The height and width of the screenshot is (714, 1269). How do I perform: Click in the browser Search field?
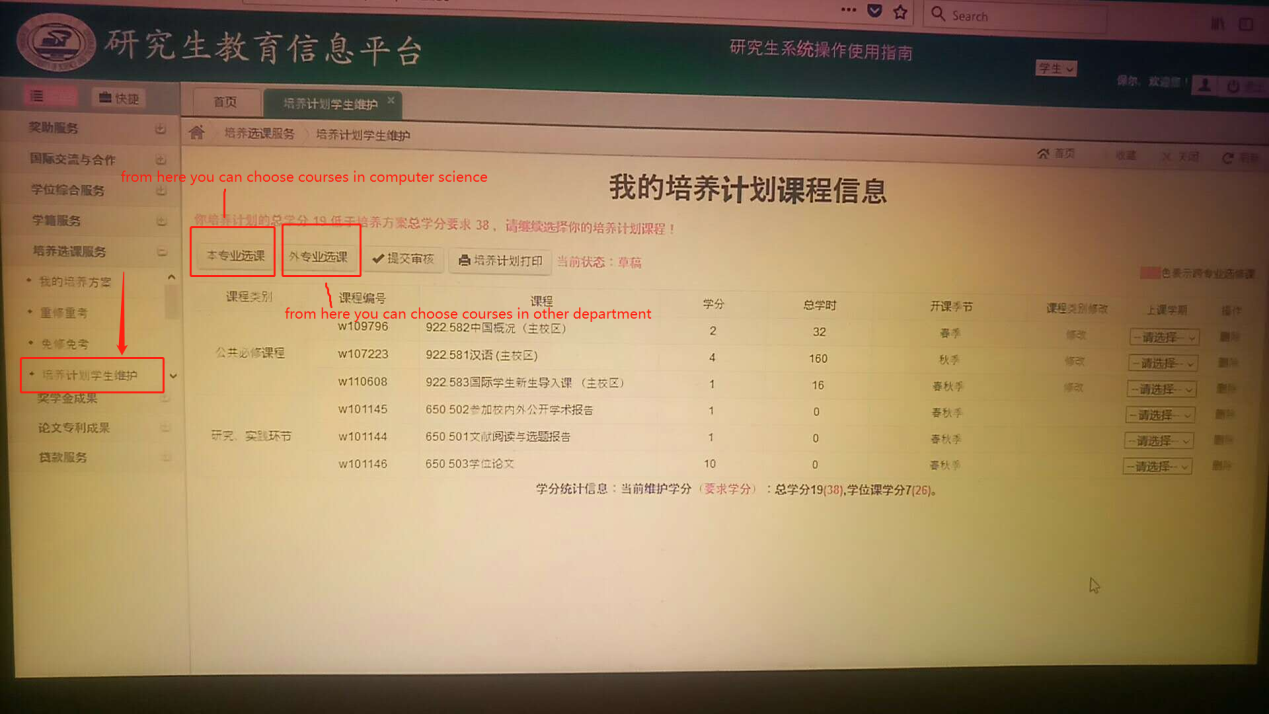tap(1015, 15)
